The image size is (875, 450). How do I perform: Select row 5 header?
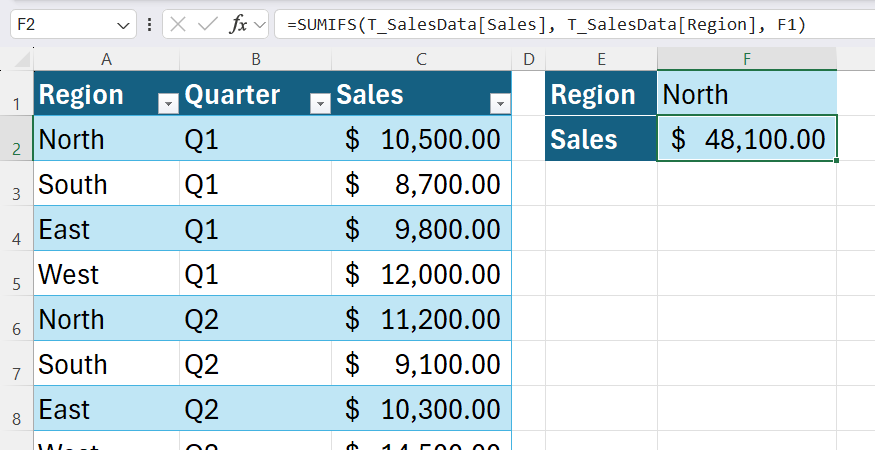pyautogui.click(x=17, y=274)
